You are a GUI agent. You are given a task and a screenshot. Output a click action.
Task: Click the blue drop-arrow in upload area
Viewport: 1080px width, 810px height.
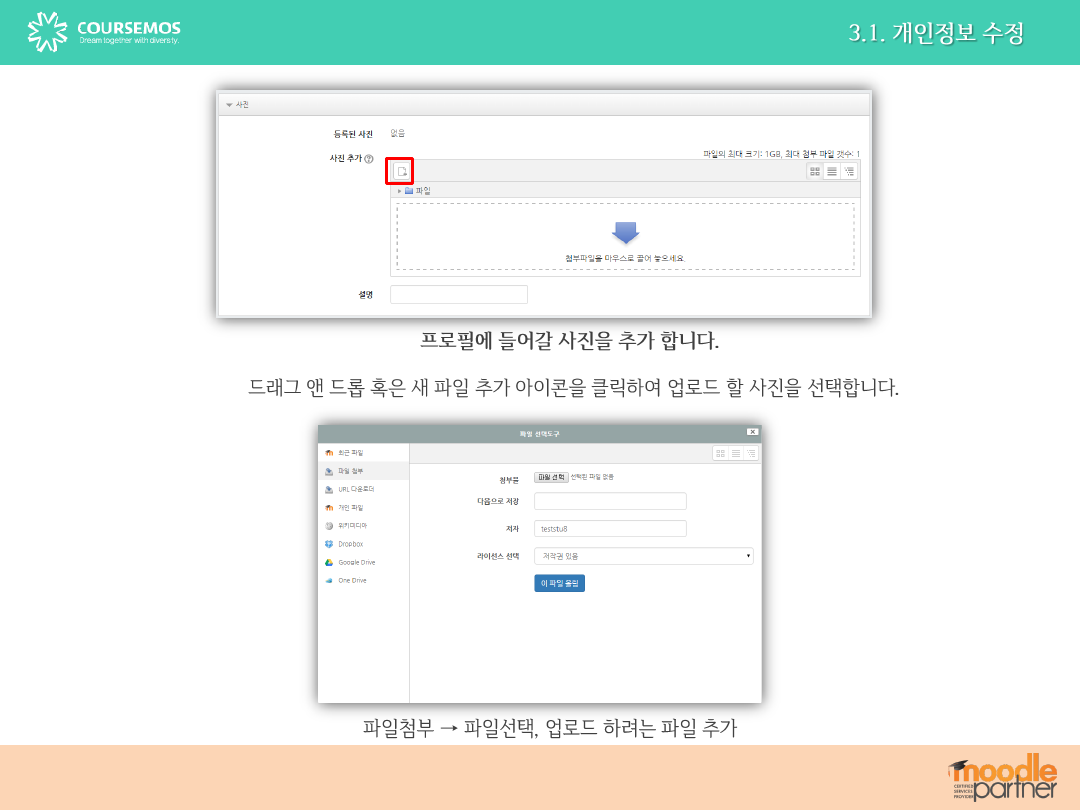tap(625, 233)
